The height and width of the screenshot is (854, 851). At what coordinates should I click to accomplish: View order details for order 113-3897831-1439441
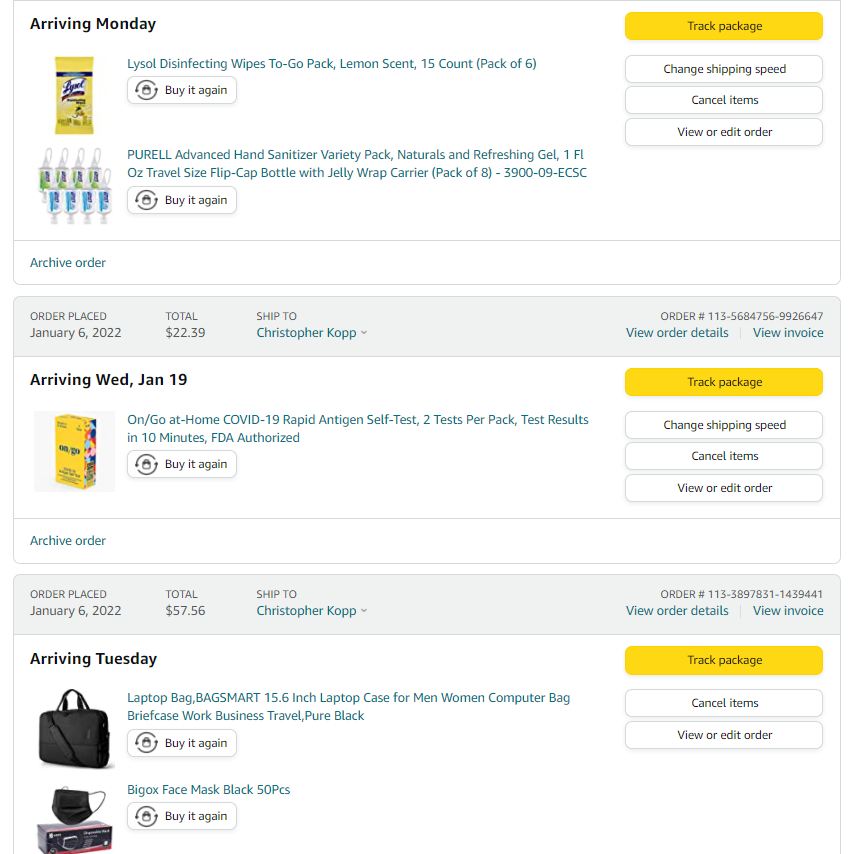(677, 611)
